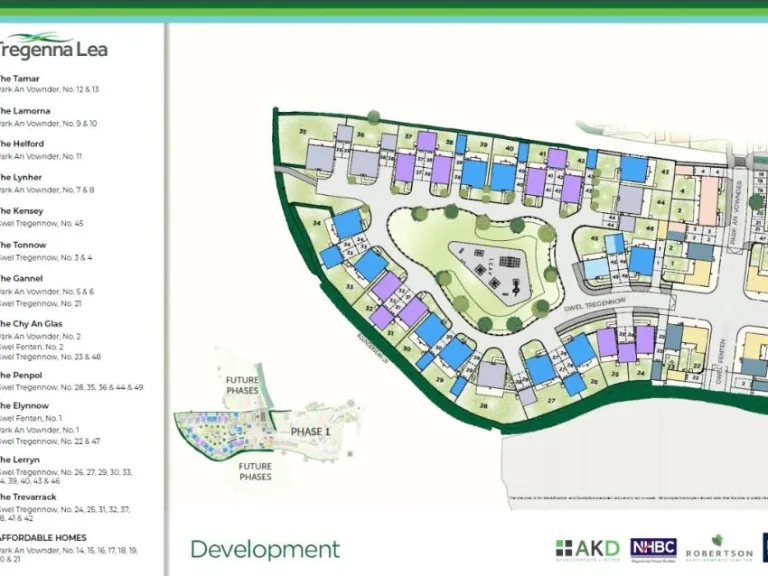This screenshot has height=576, width=768.
Task: Click plot 35 in the top-left corner
Action: tap(303, 132)
